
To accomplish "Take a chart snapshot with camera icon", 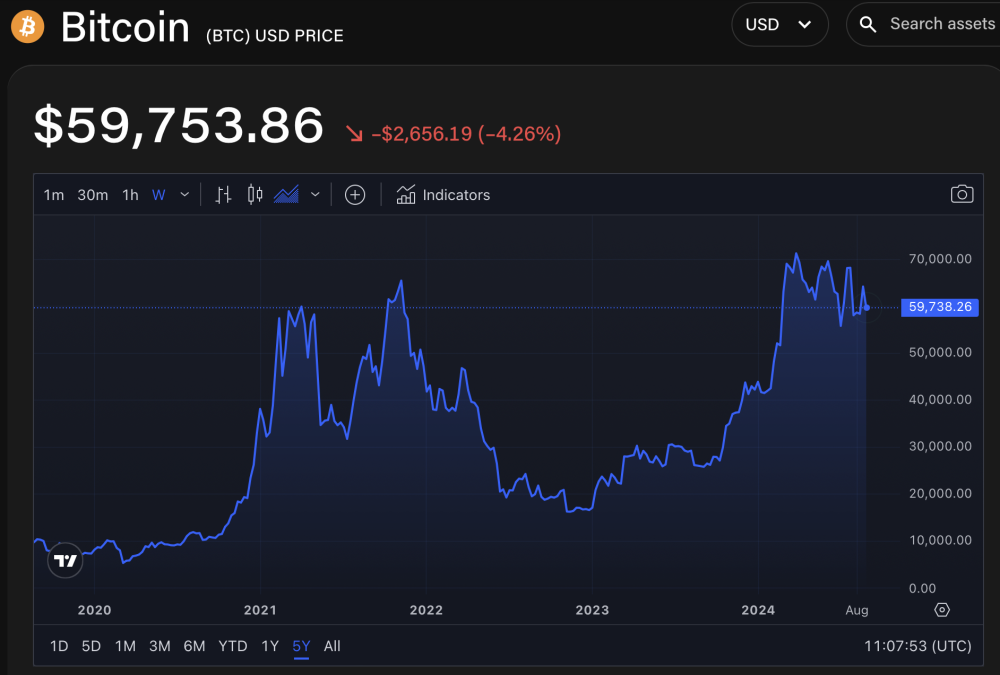I will 961,194.
